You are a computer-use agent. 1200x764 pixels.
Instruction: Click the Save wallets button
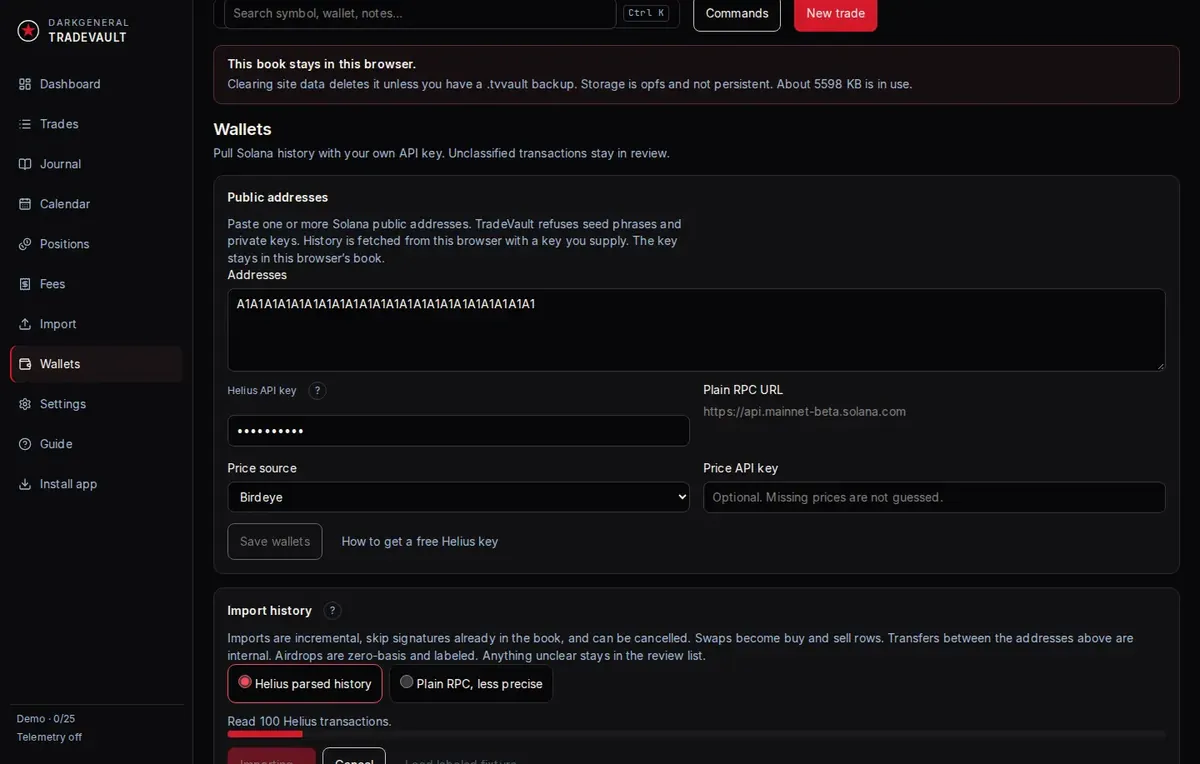(275, 542)
